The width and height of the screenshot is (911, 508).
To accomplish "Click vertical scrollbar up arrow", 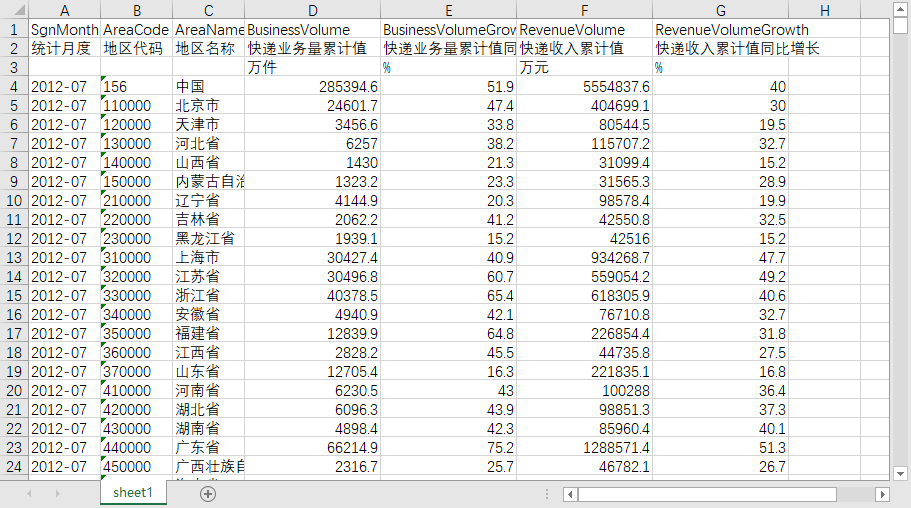I will [x=901, y=9].
